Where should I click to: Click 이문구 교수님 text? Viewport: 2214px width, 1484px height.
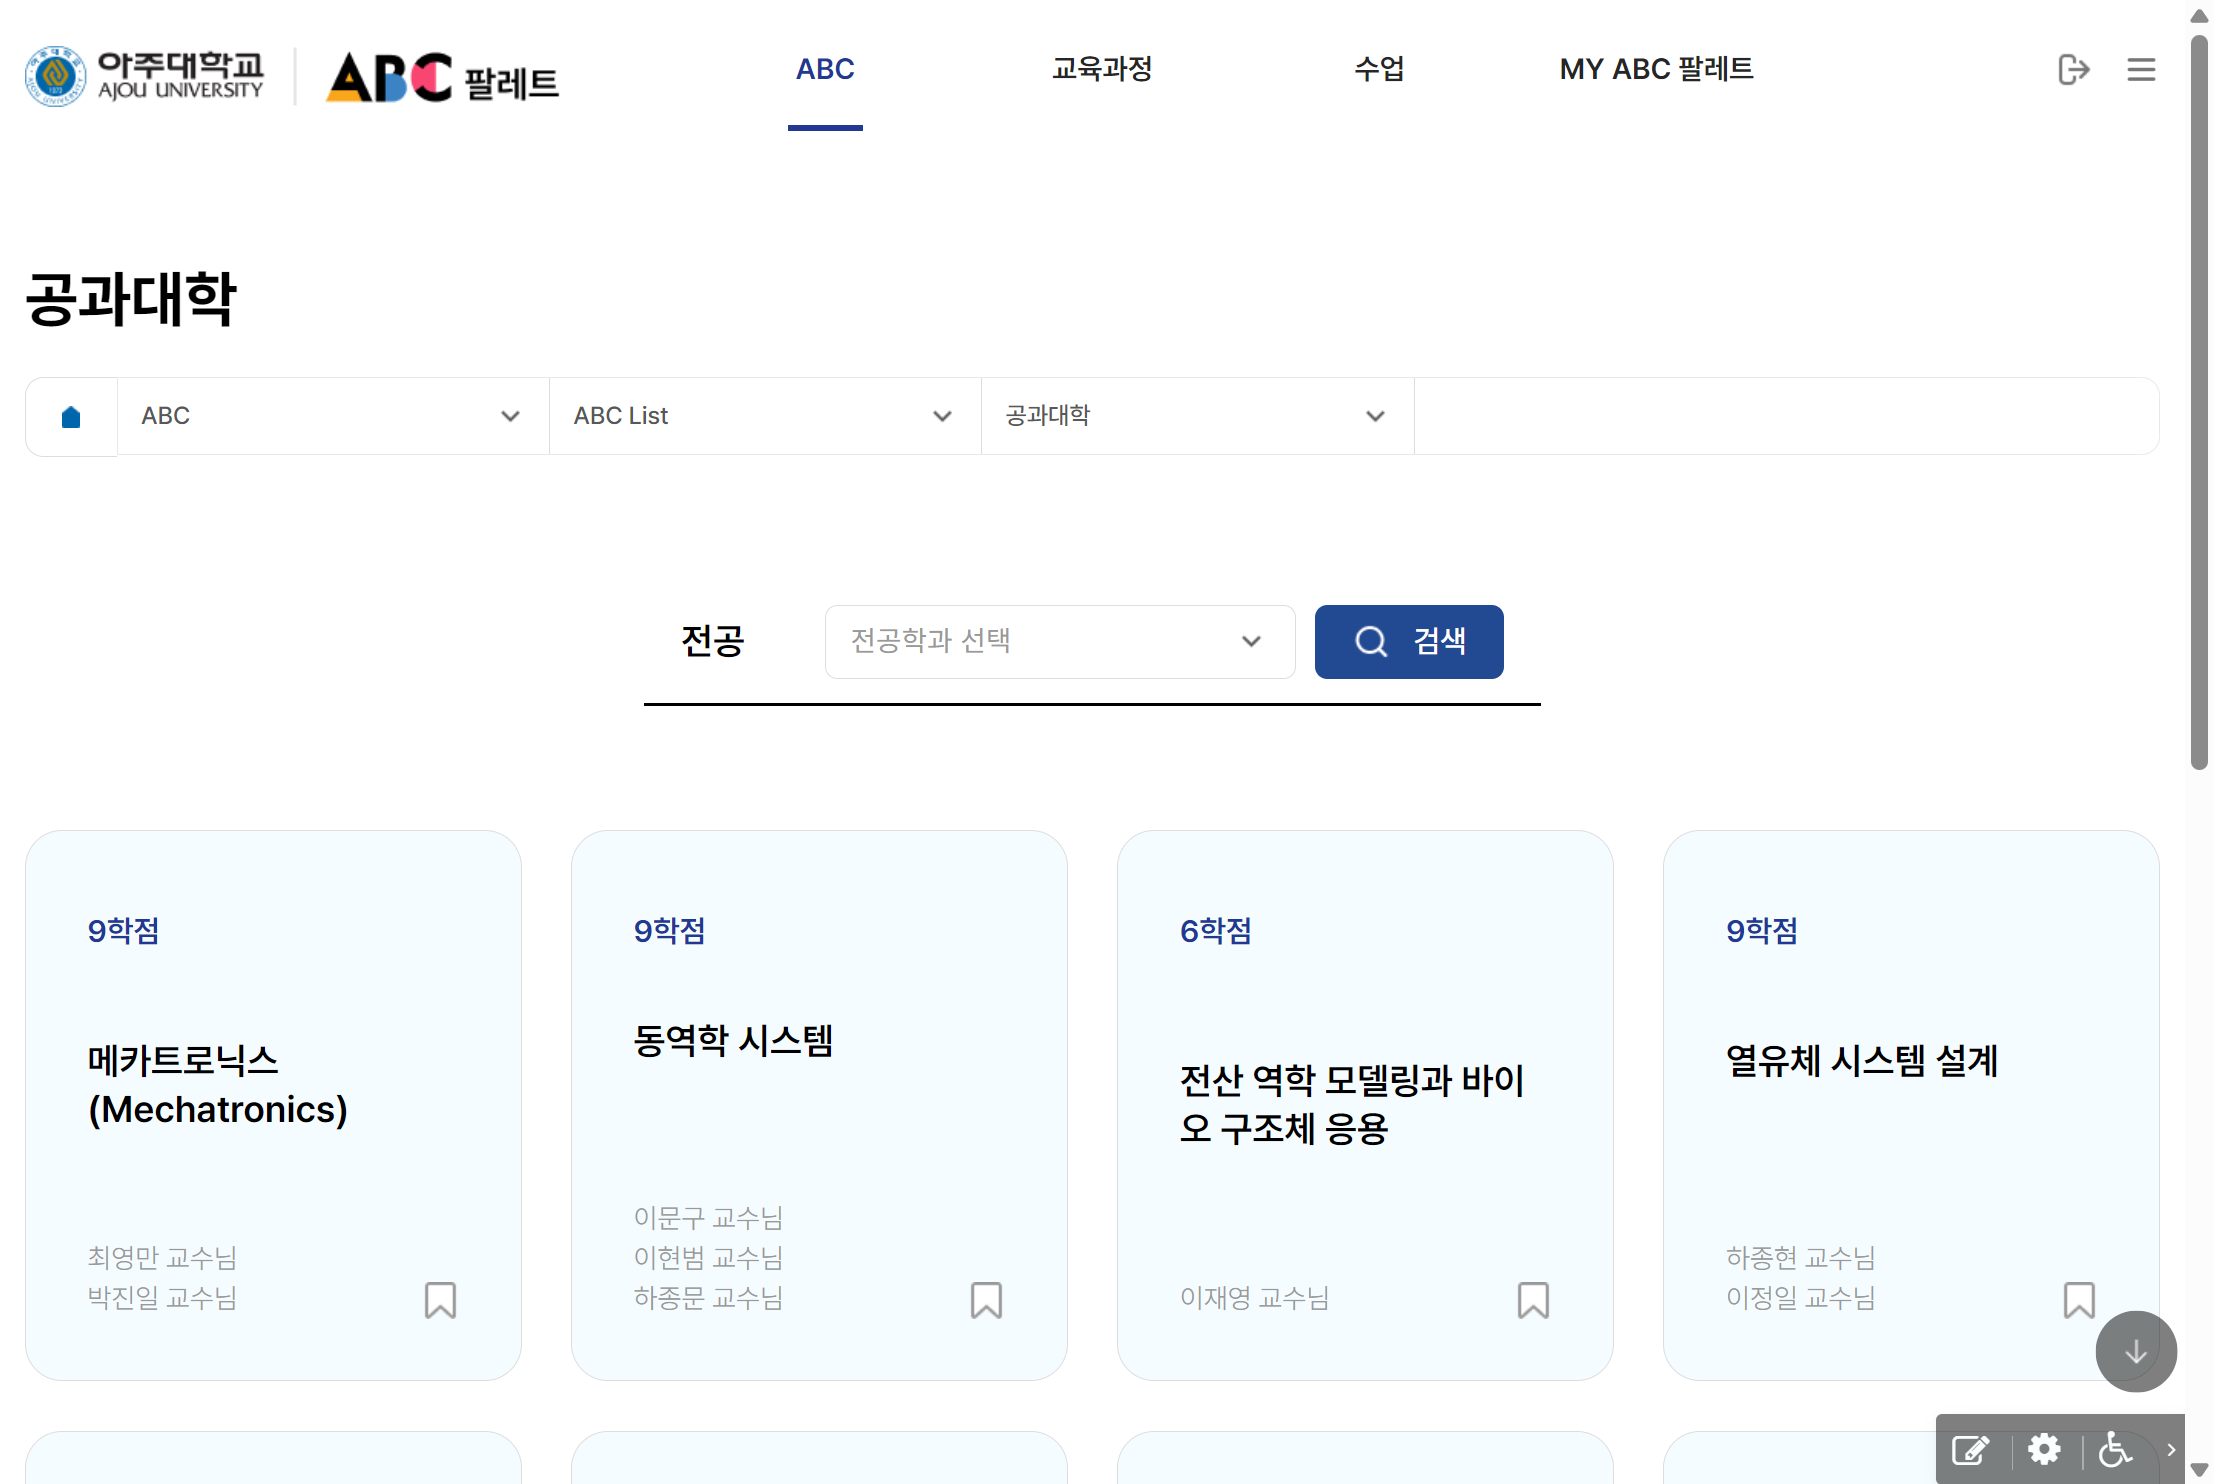click(x=708, y=1218)
